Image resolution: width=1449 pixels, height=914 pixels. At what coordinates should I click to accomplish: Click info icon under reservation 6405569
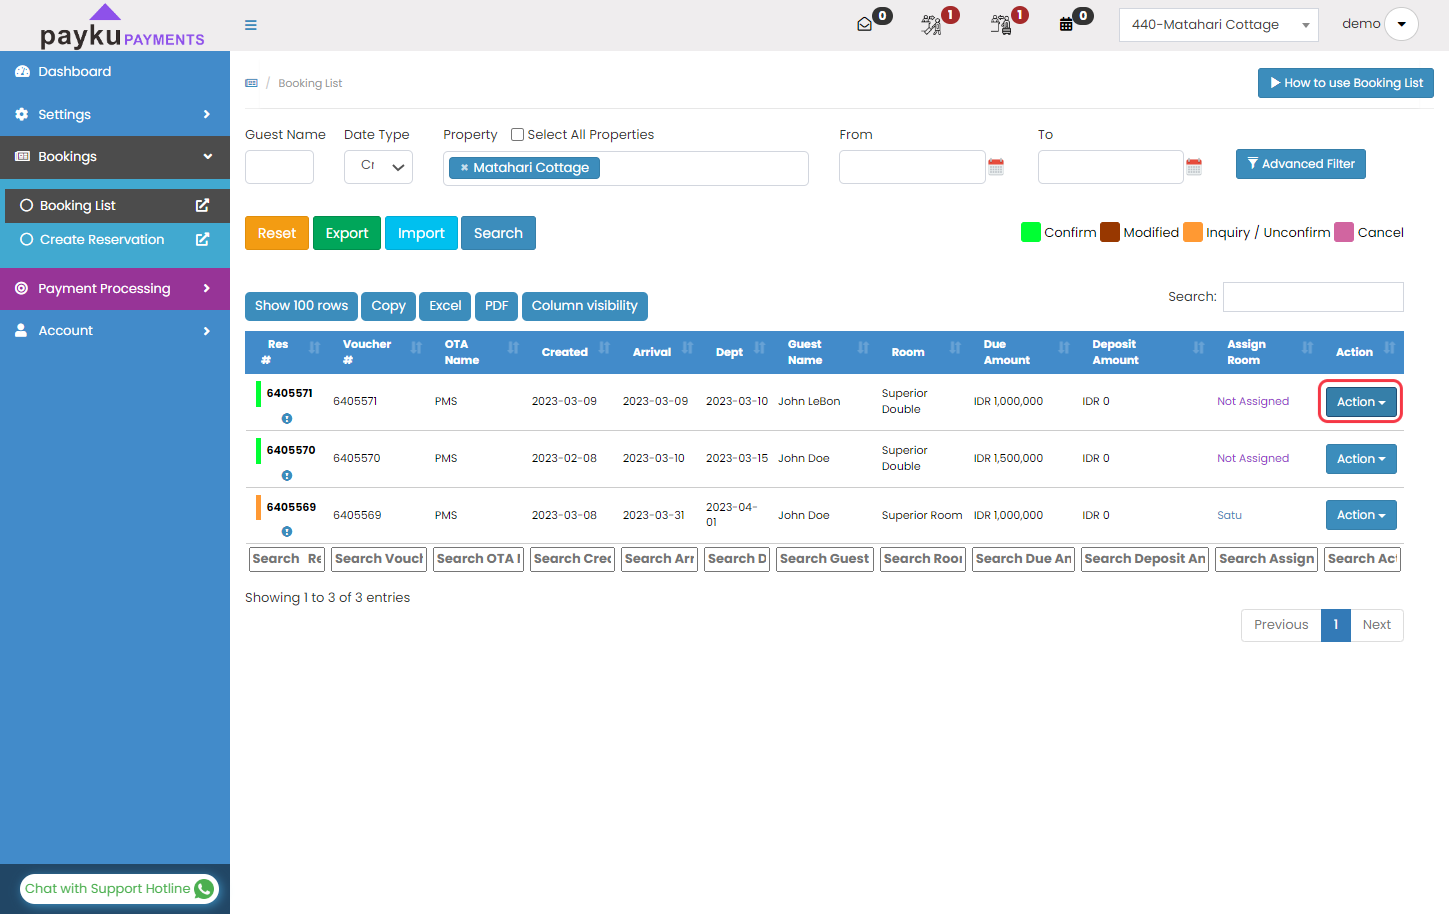pyautogui.click(x=287, y=532)
